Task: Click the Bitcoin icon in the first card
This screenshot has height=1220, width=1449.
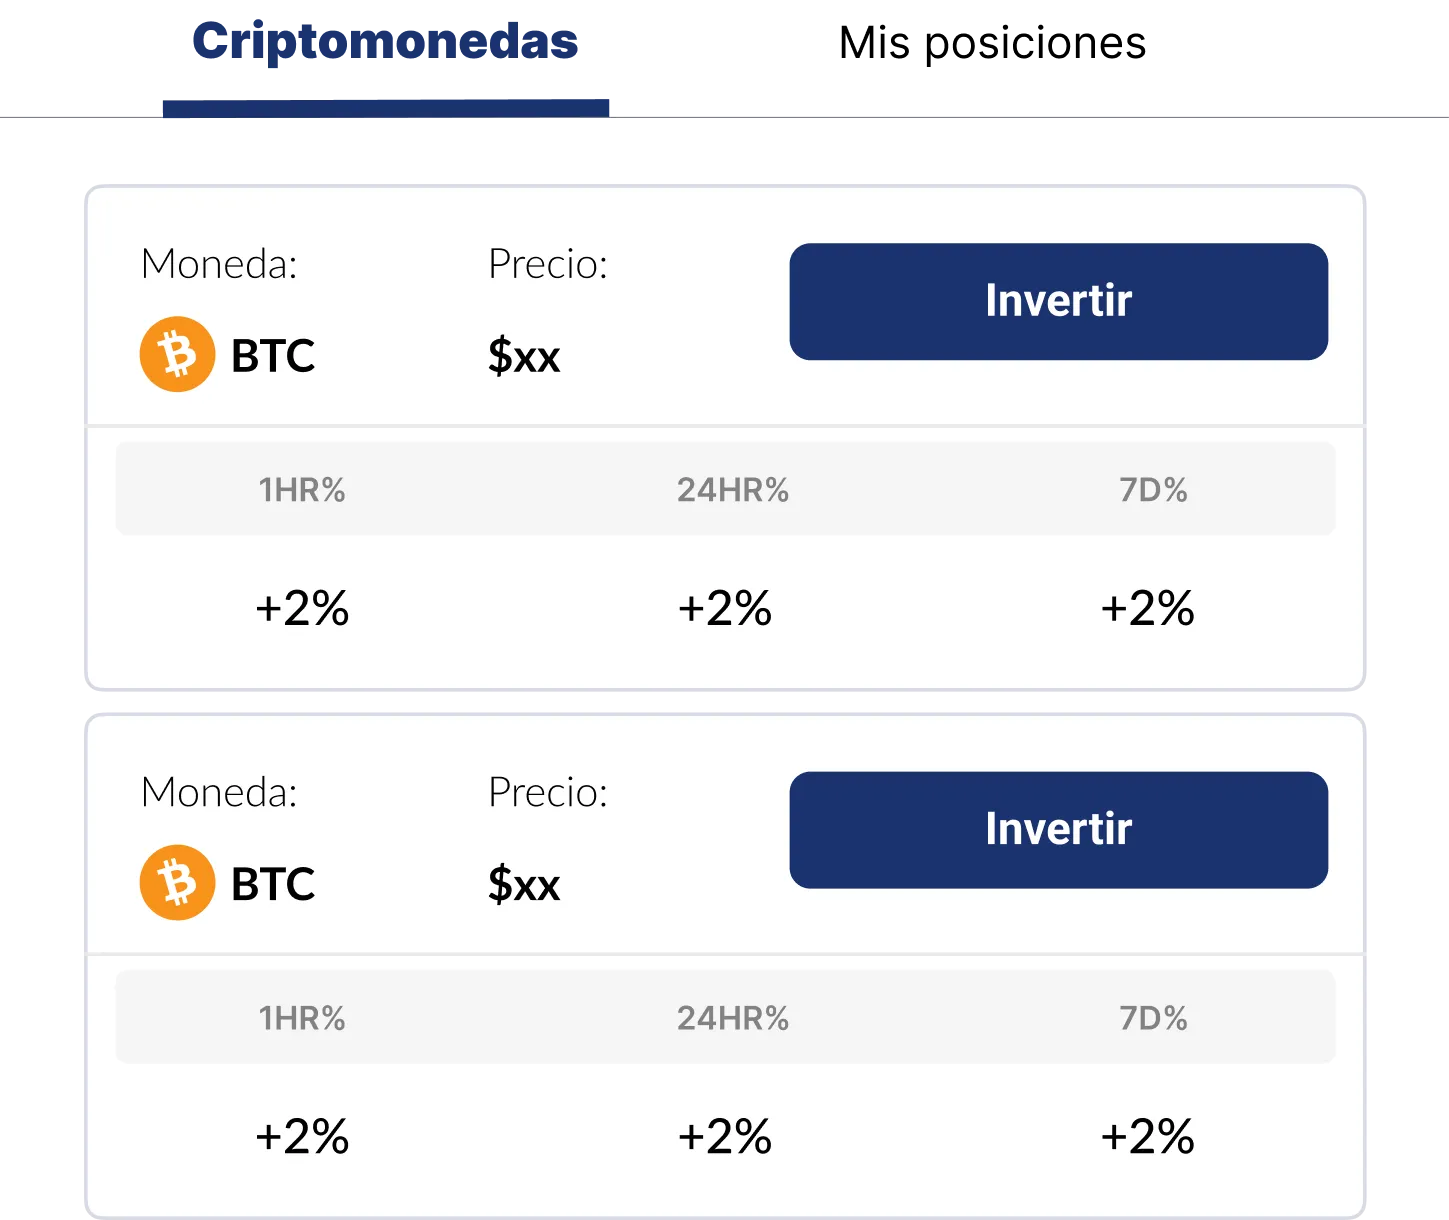Action: [x=177, y=355]
